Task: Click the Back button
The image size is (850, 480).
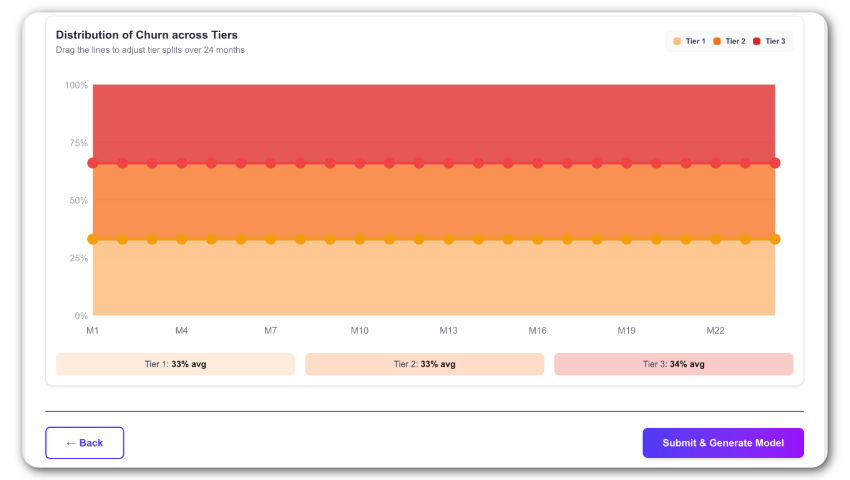Action: point(84,443)
